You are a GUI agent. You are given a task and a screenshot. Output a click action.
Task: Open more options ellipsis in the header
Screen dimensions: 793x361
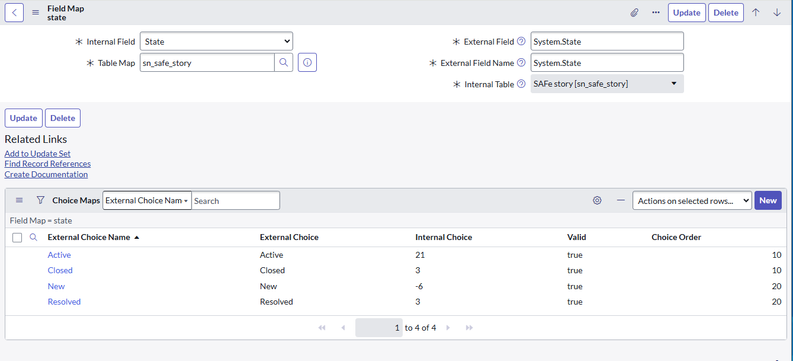pyautogui.click(x=656, y=13)
